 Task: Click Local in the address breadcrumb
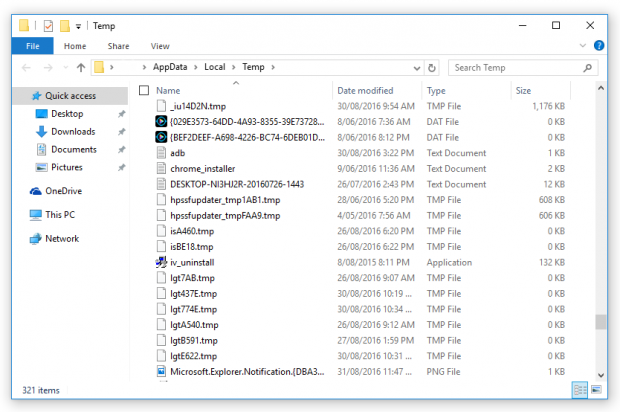tap(214, 67)
